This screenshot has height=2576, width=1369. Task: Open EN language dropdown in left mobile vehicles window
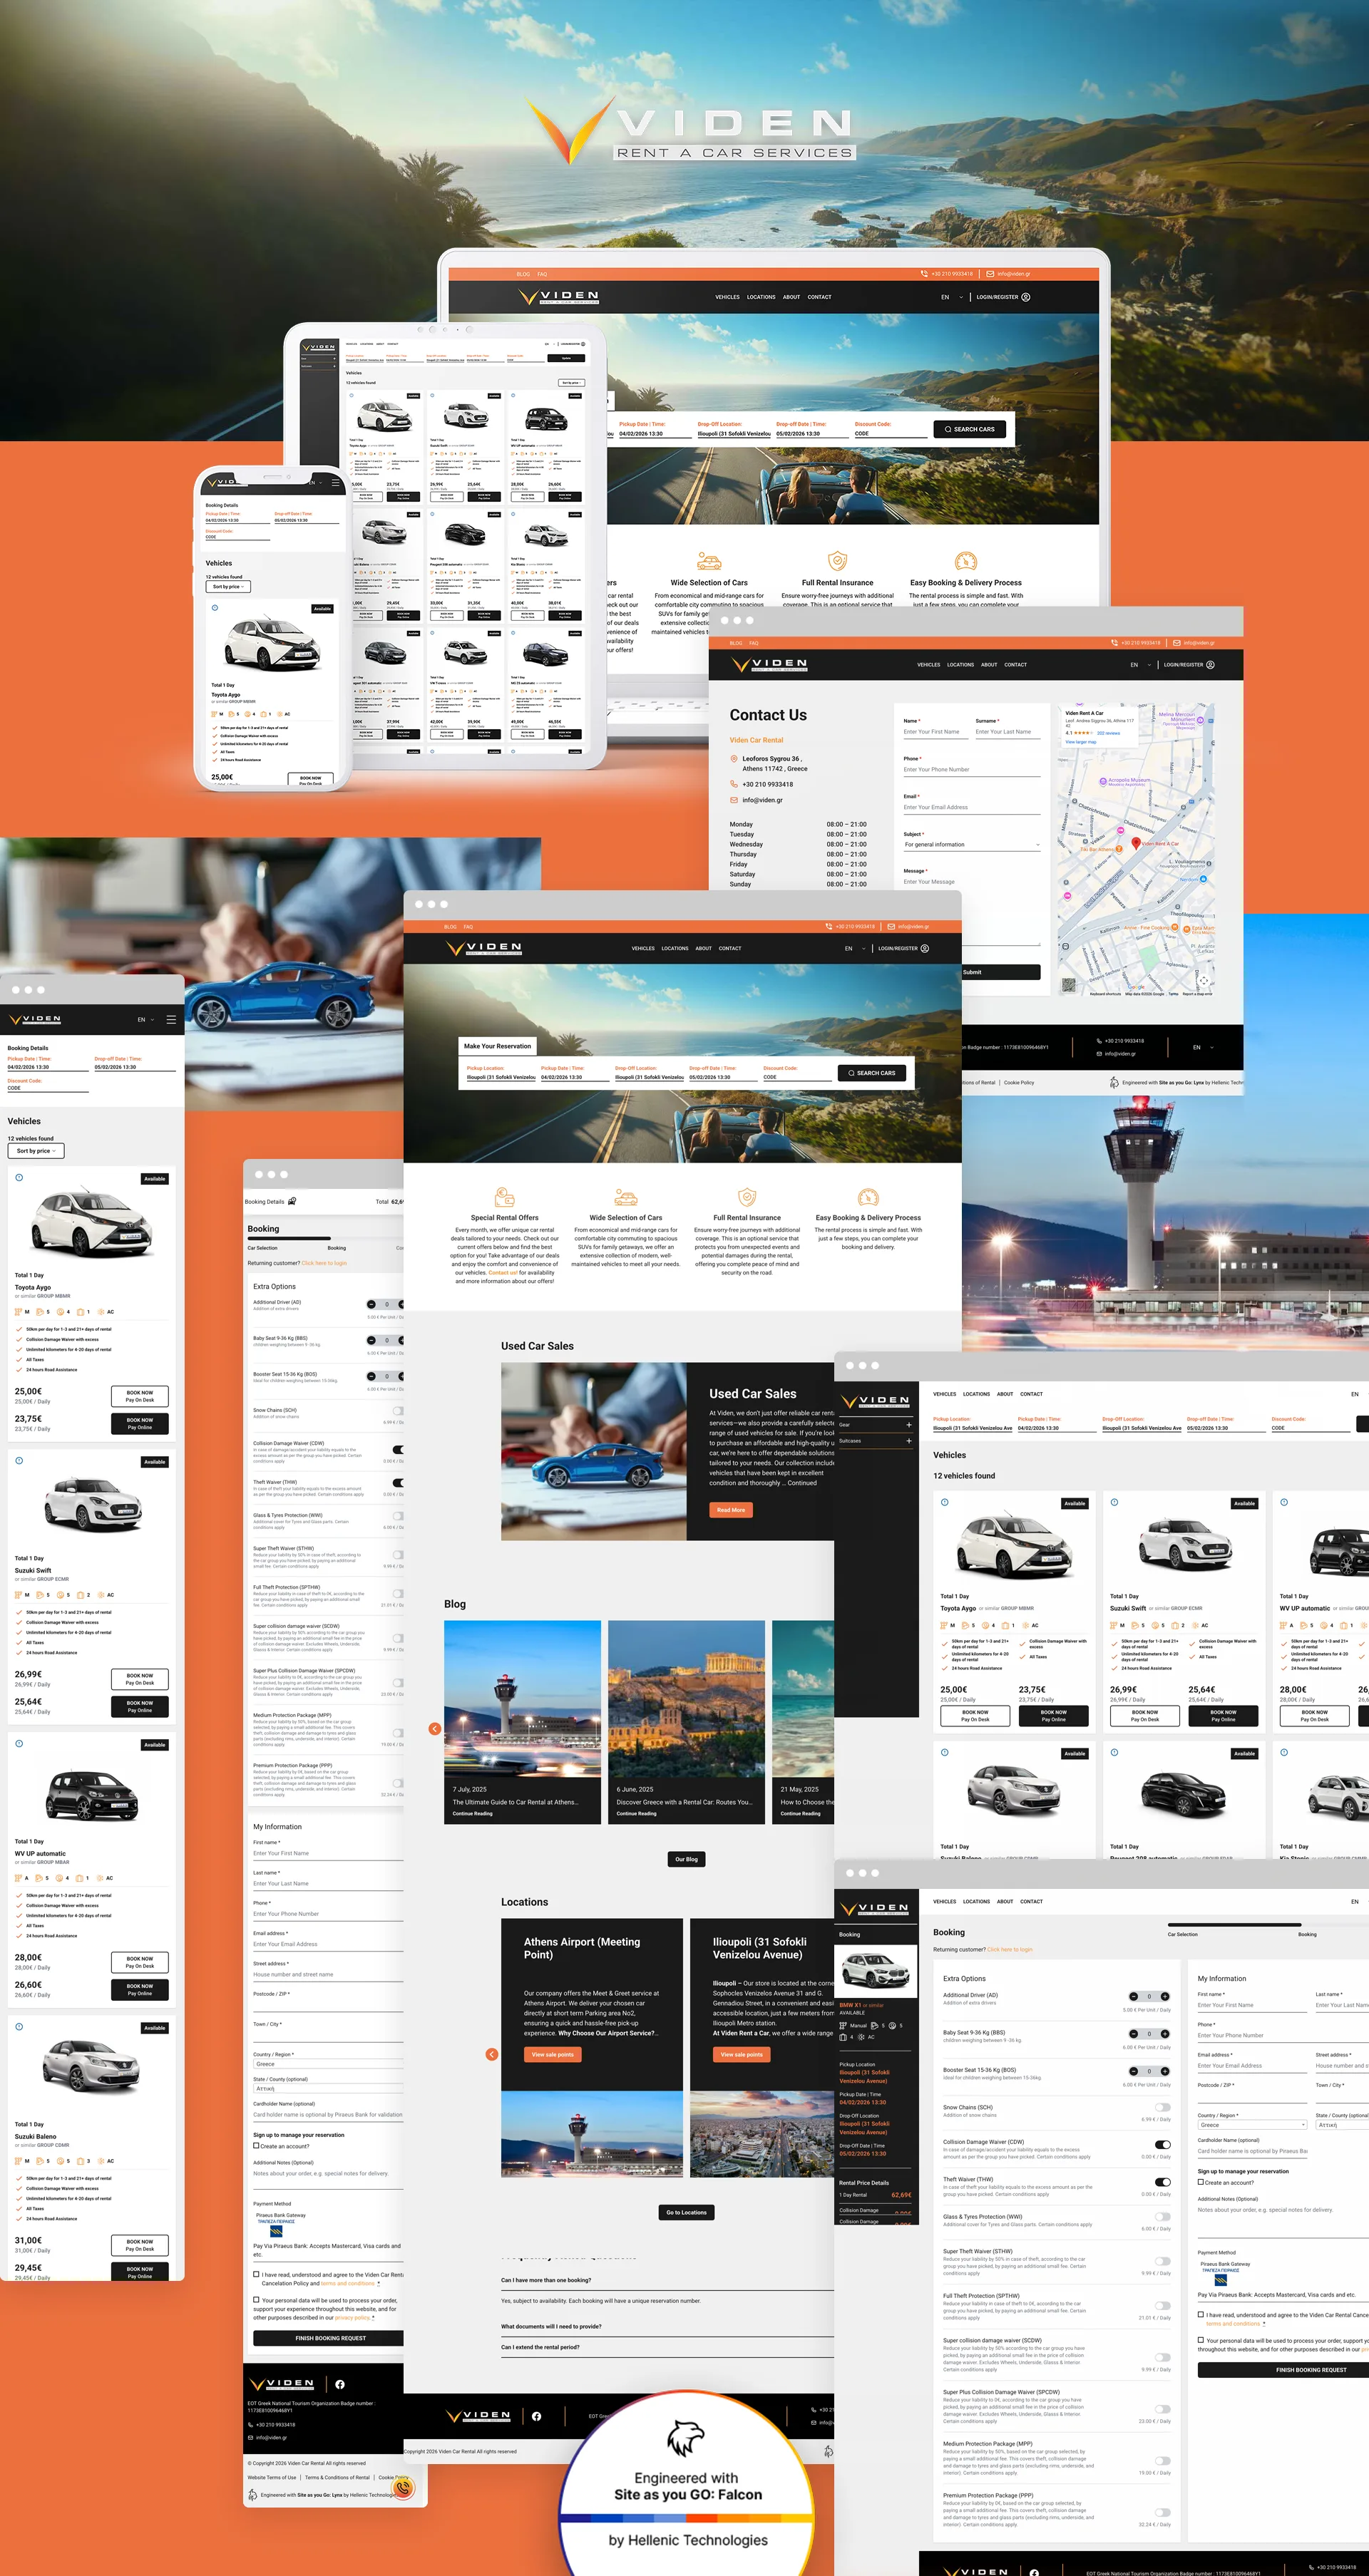146,1020
